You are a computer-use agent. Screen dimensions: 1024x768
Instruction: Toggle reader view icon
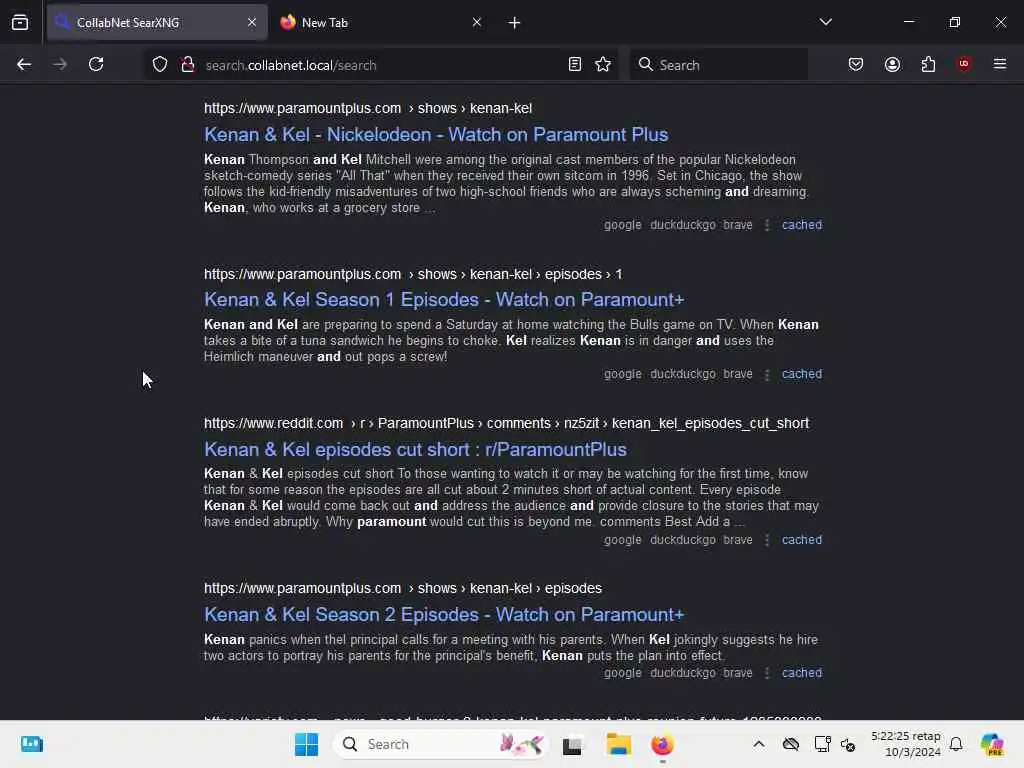click(x=574, y=64)
